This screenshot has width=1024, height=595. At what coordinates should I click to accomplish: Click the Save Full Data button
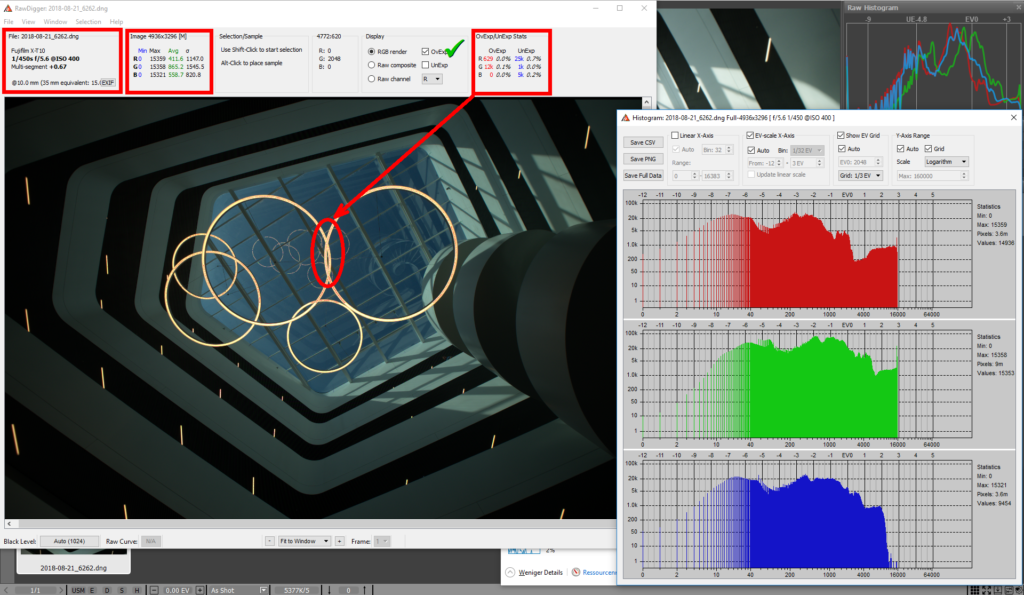pos(641,176)
